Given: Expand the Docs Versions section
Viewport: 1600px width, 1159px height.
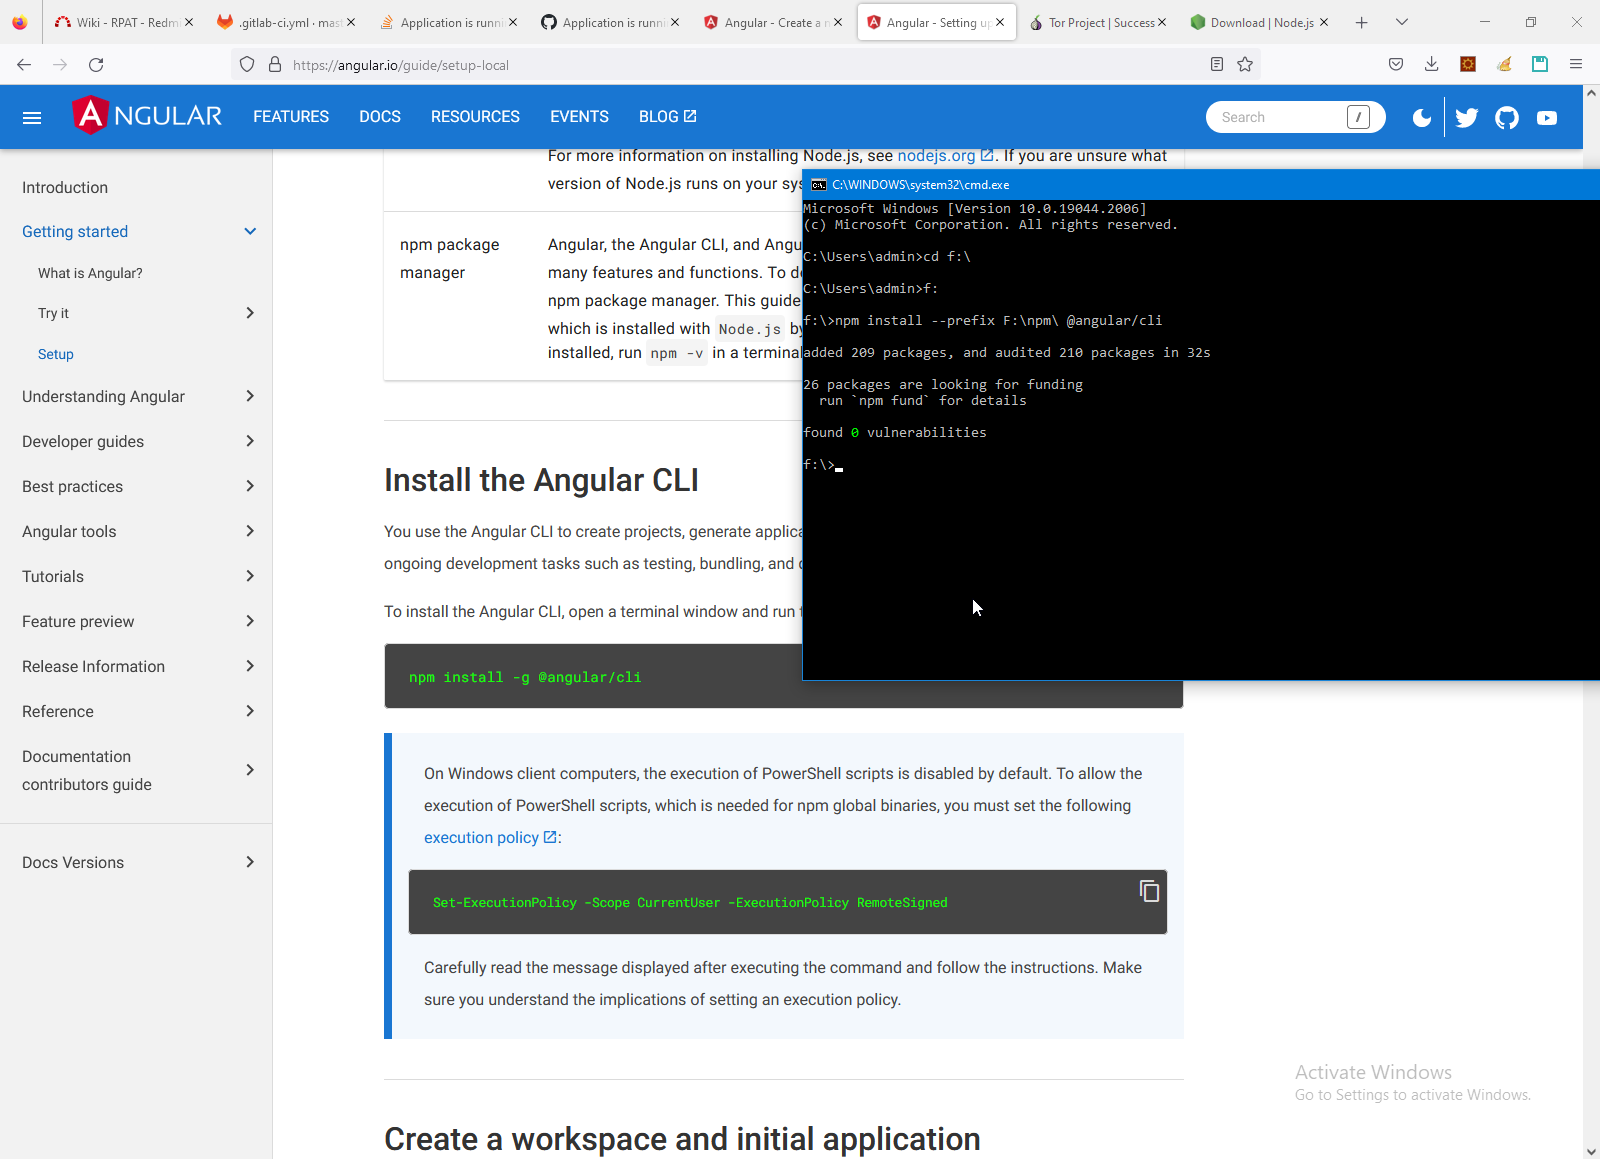Looking at the screenshot, I should click(x=250, y=862).
